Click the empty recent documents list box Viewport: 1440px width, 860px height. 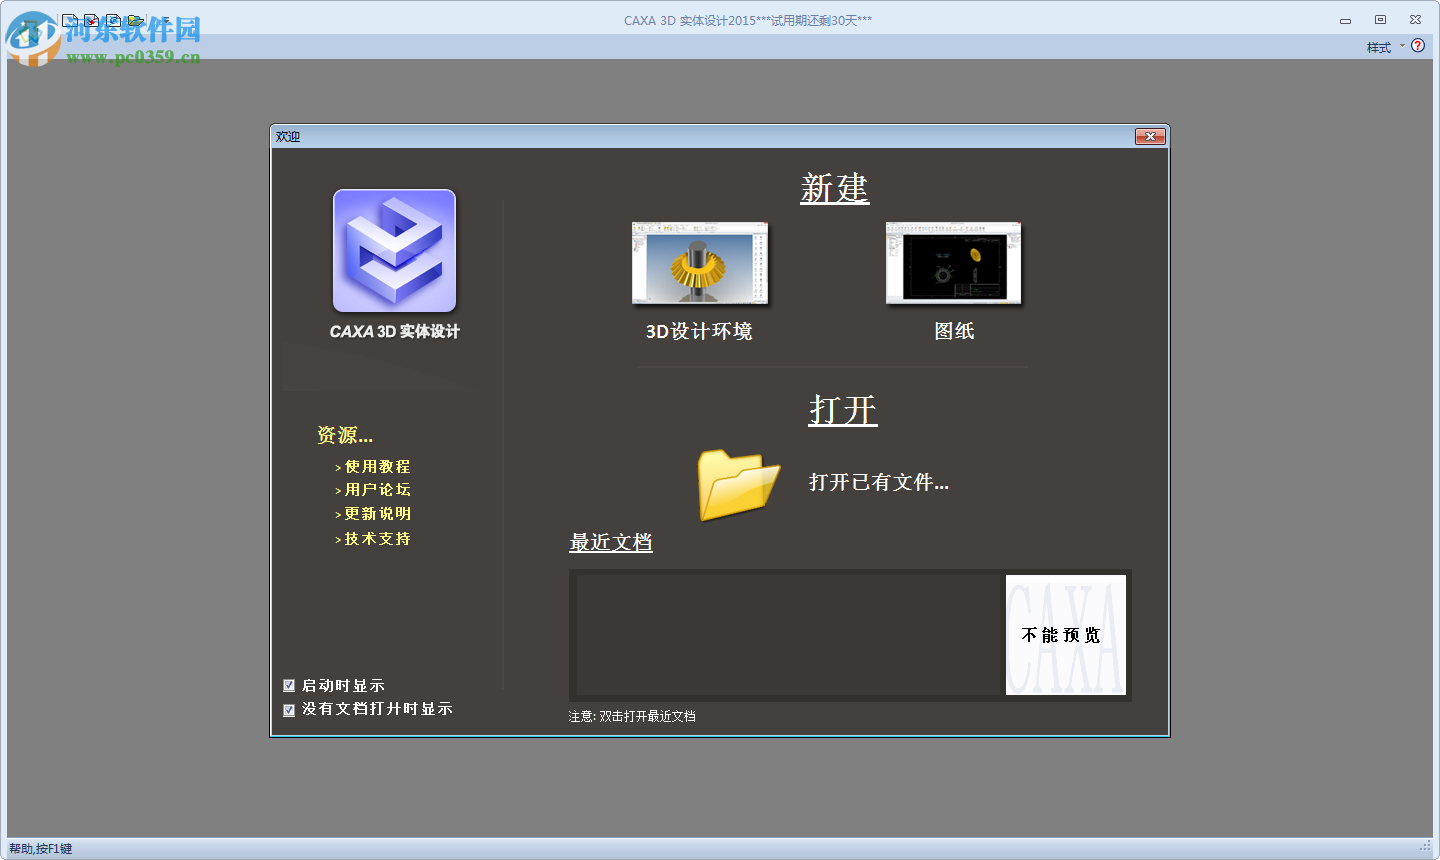pyautogui.click(x=790, y=635)
